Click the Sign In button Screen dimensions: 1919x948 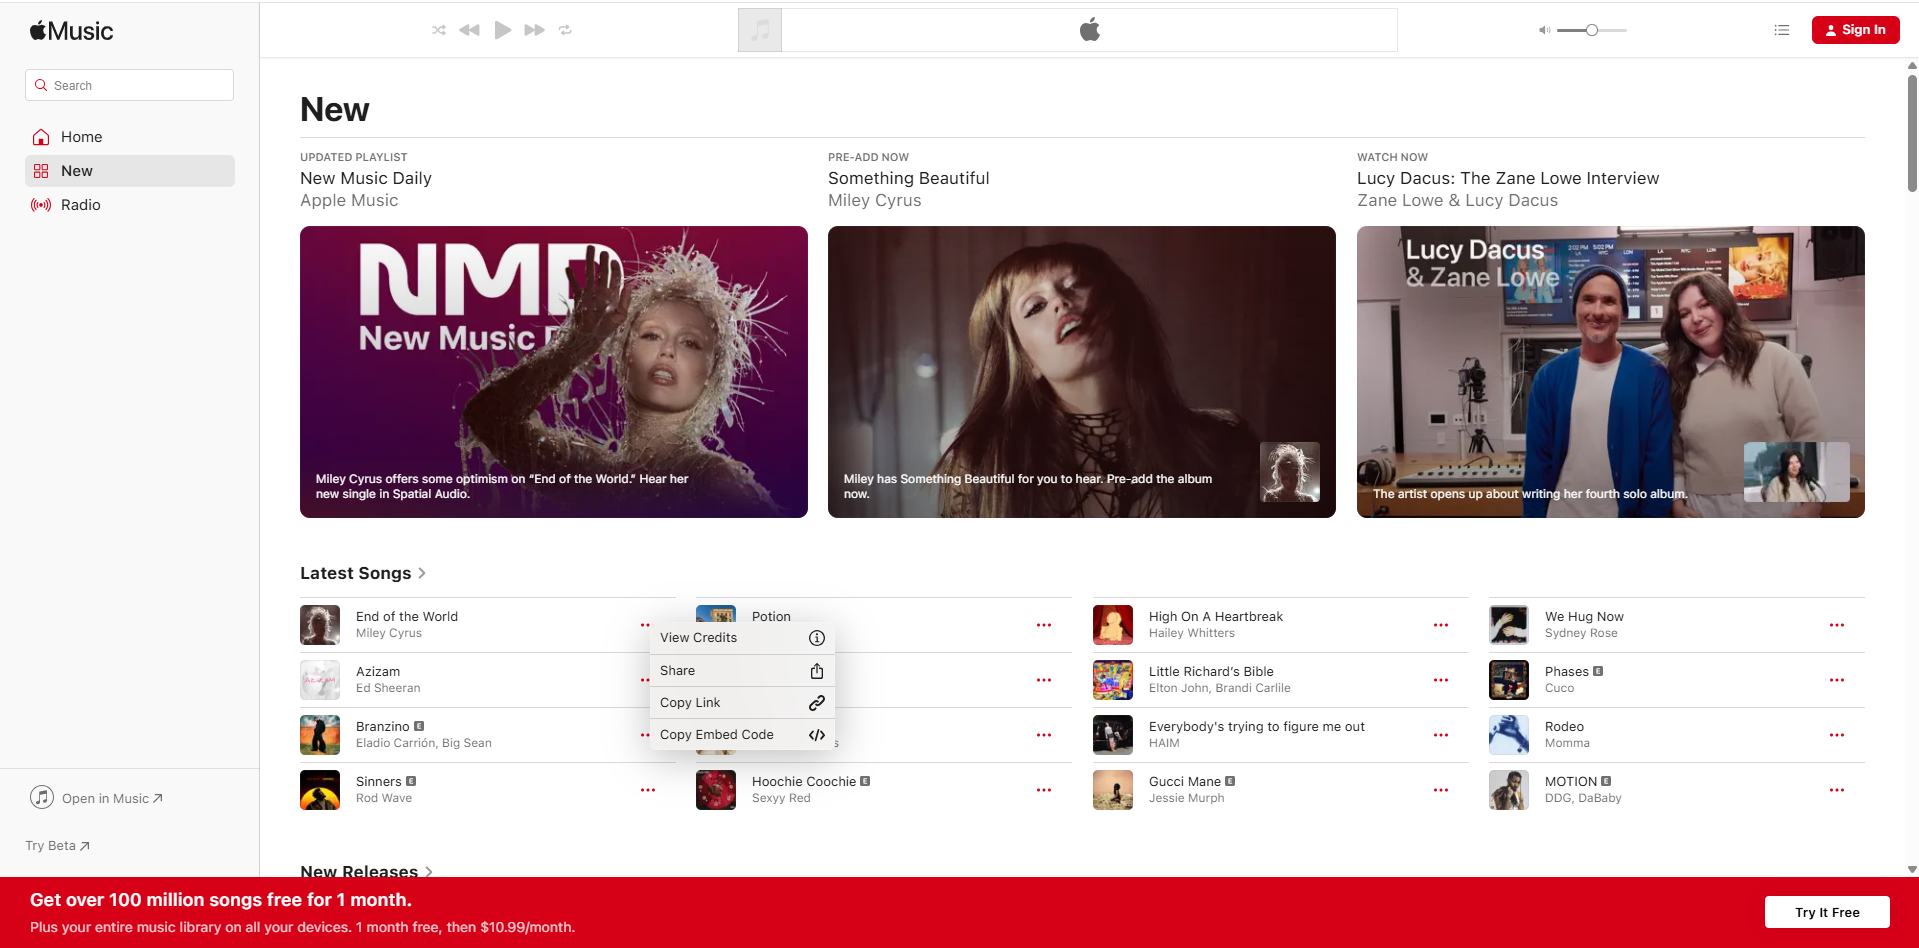click(x=1855, y=30)
